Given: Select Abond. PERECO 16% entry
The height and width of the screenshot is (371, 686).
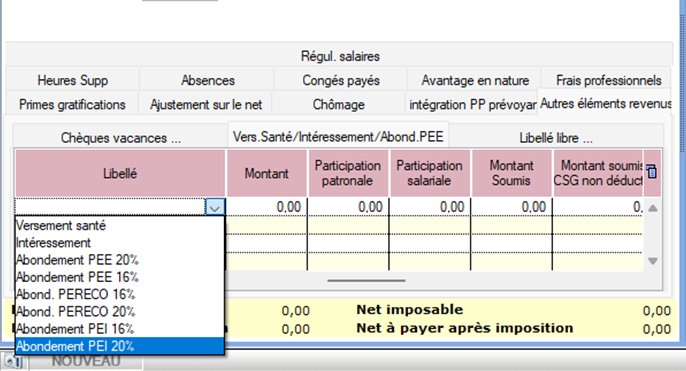Looking at the screenshot, I should click(x=120, y=294).
